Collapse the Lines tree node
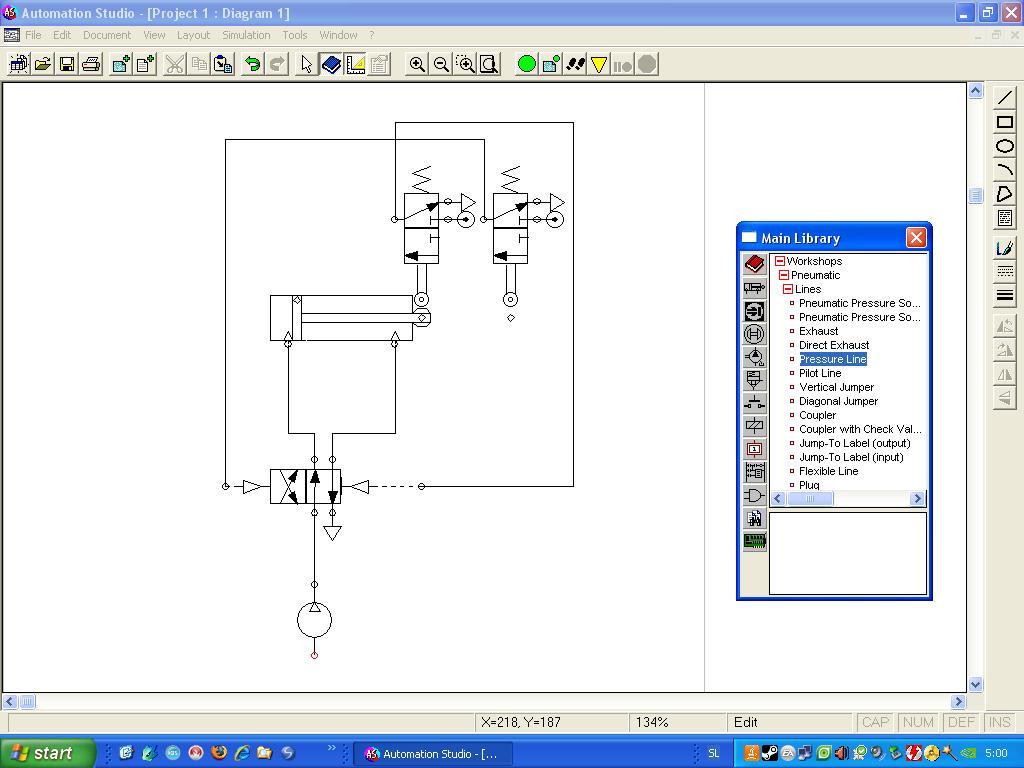Viewport: 1024px width, 768px height. coord(788,289)
